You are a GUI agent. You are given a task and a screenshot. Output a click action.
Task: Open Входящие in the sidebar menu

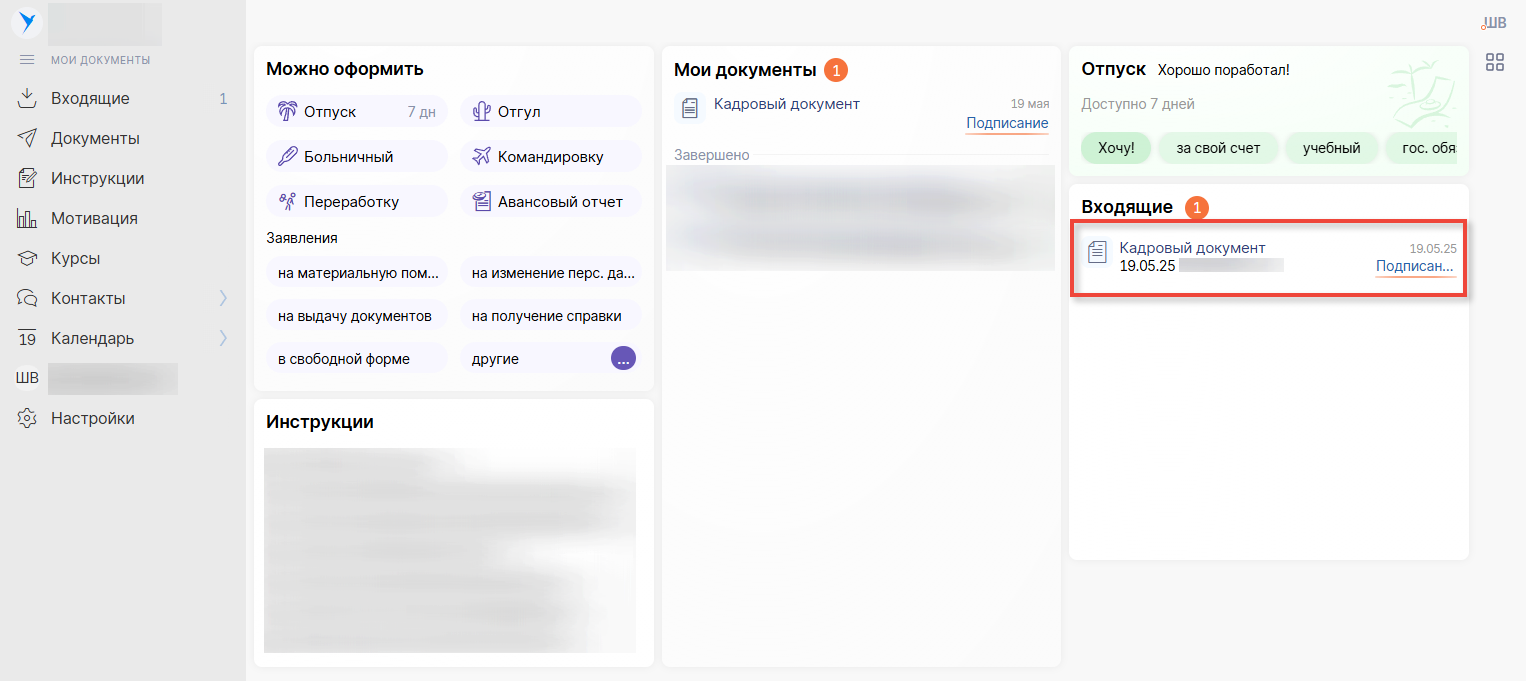pyautogui.click(x=90, y=98)
